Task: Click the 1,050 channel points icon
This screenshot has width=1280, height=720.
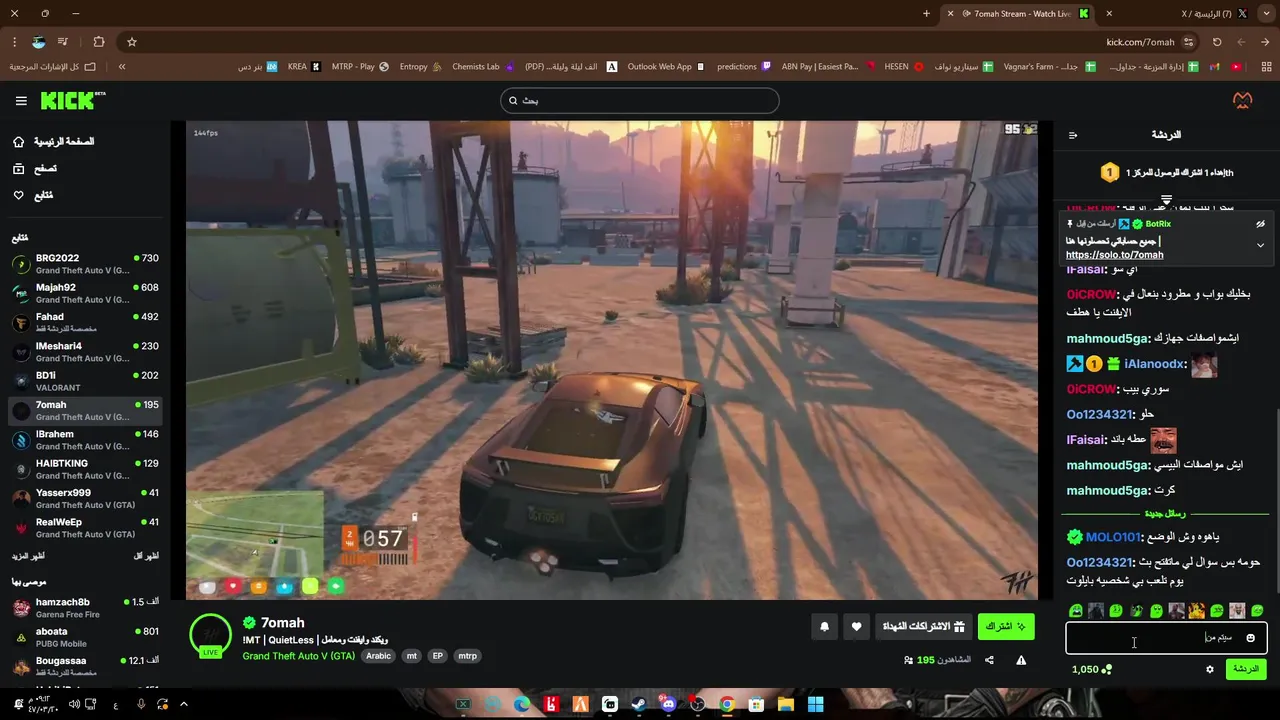Action: (1106, 669)
